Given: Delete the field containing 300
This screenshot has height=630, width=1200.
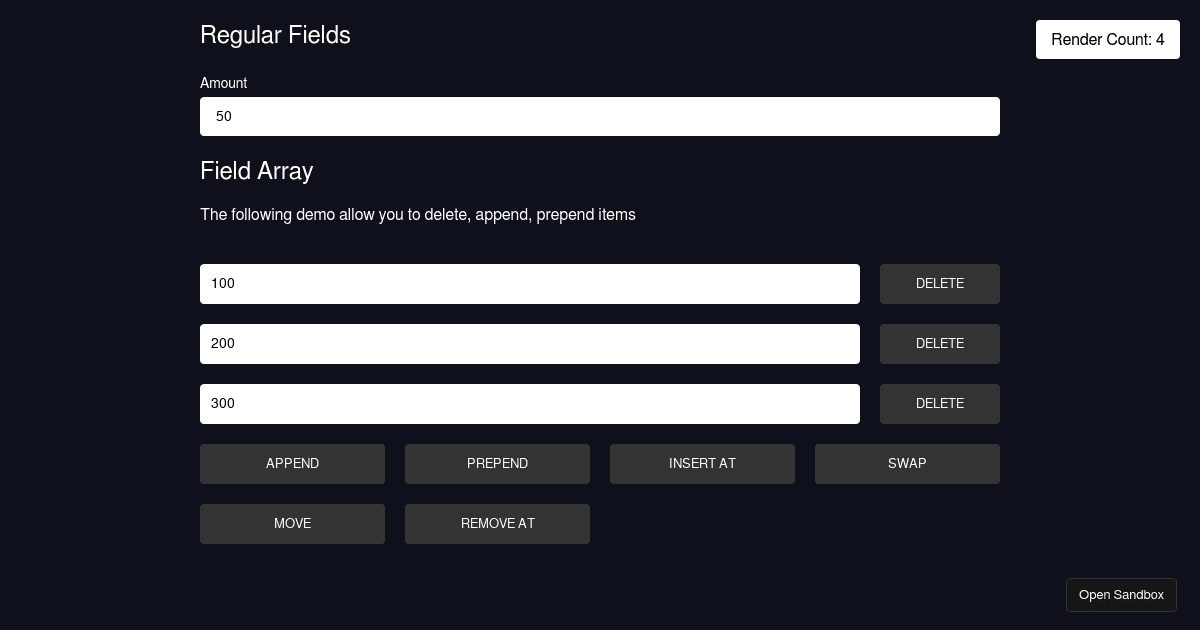Looking at the screenshot, I should [x=939, y=403].
